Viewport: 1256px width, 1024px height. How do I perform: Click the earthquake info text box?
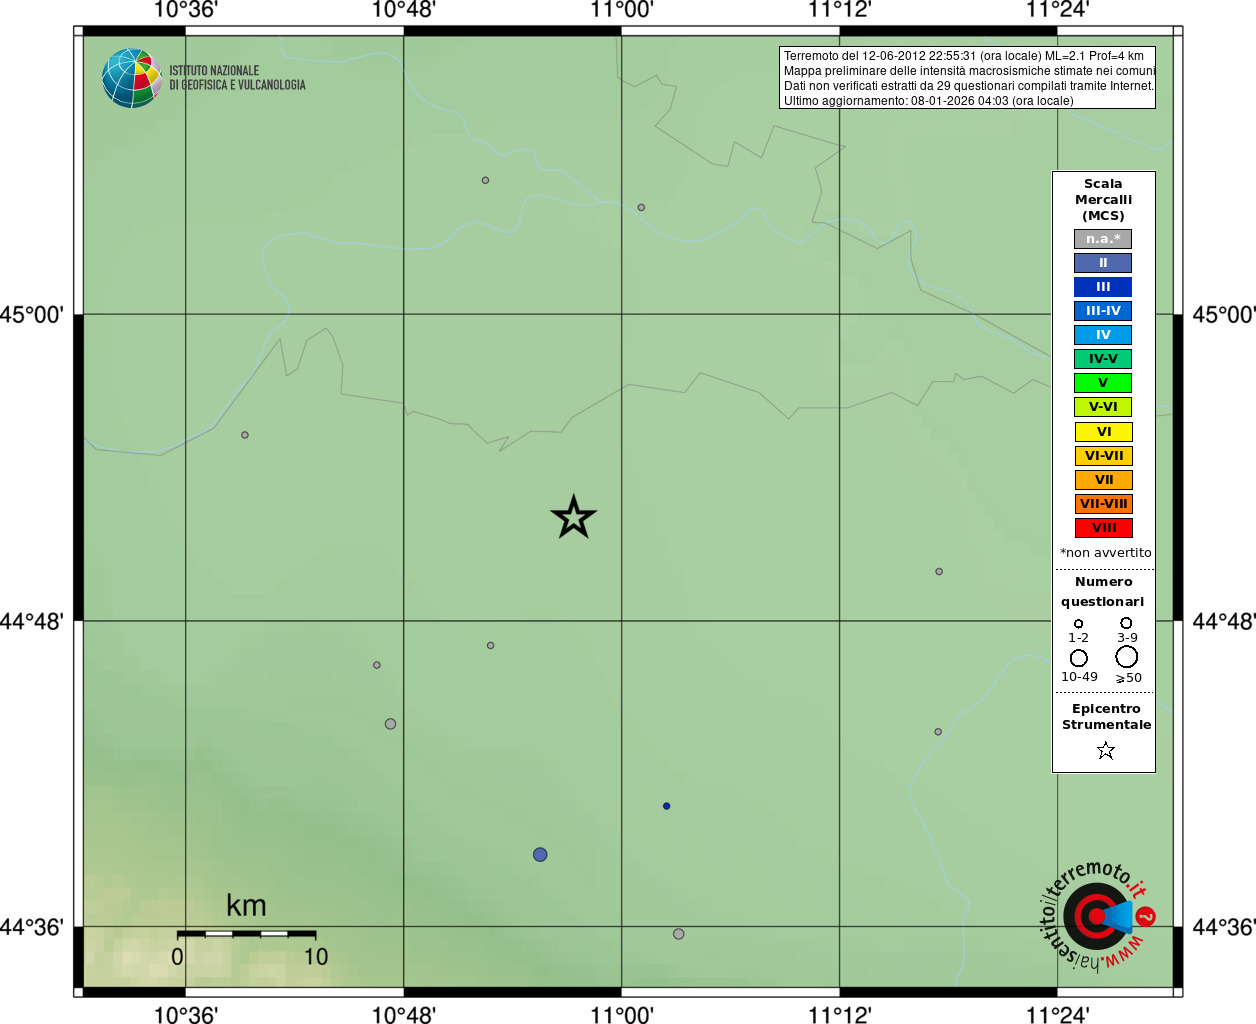click(967, 78)
